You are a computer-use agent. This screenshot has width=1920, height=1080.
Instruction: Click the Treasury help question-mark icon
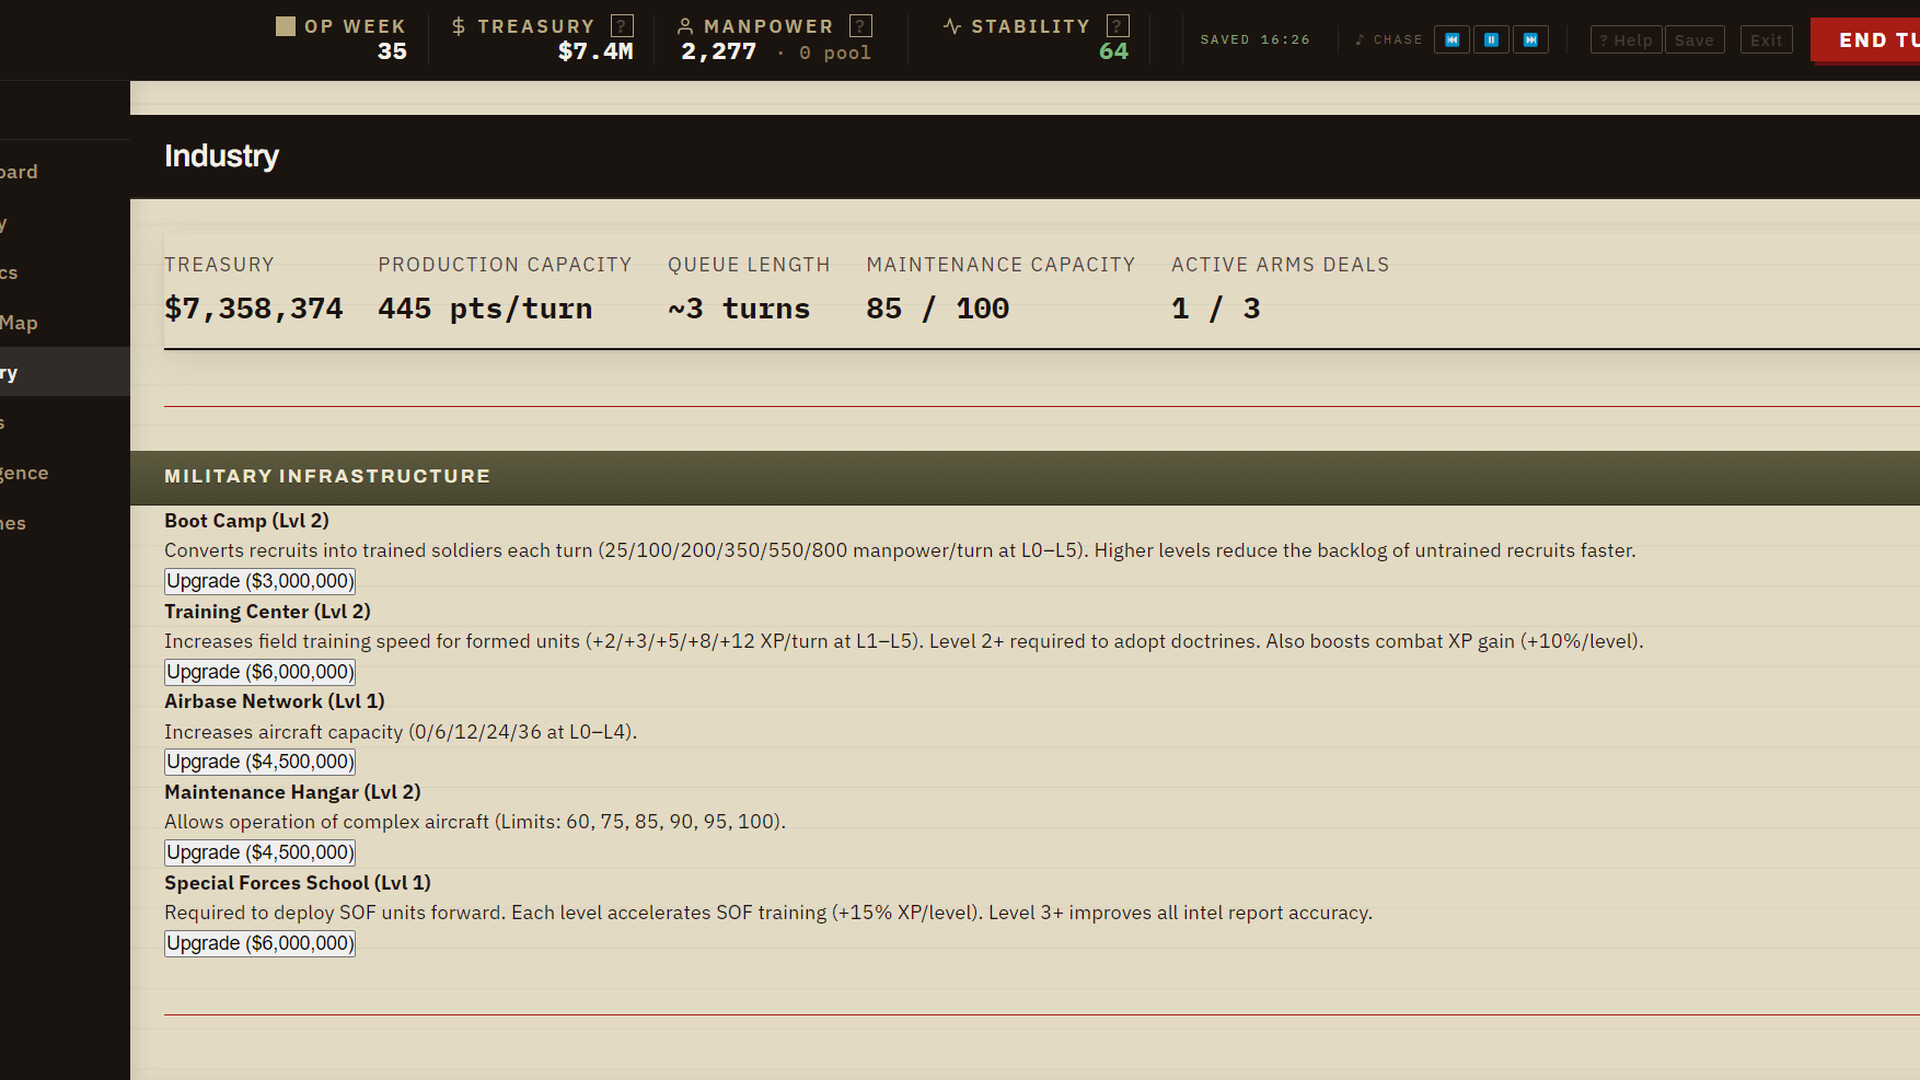pyautogui.click(x=622, y=26)
